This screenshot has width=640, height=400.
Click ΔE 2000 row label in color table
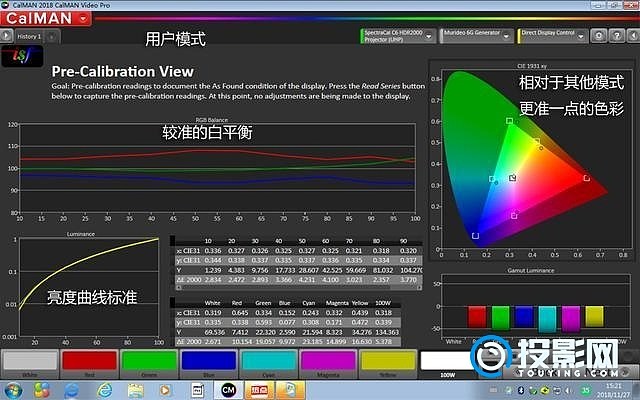(x=189, y=341)
